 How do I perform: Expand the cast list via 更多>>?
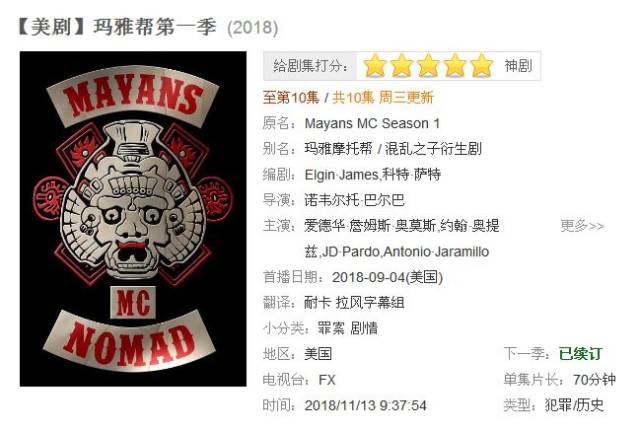[x=582, y=226]
